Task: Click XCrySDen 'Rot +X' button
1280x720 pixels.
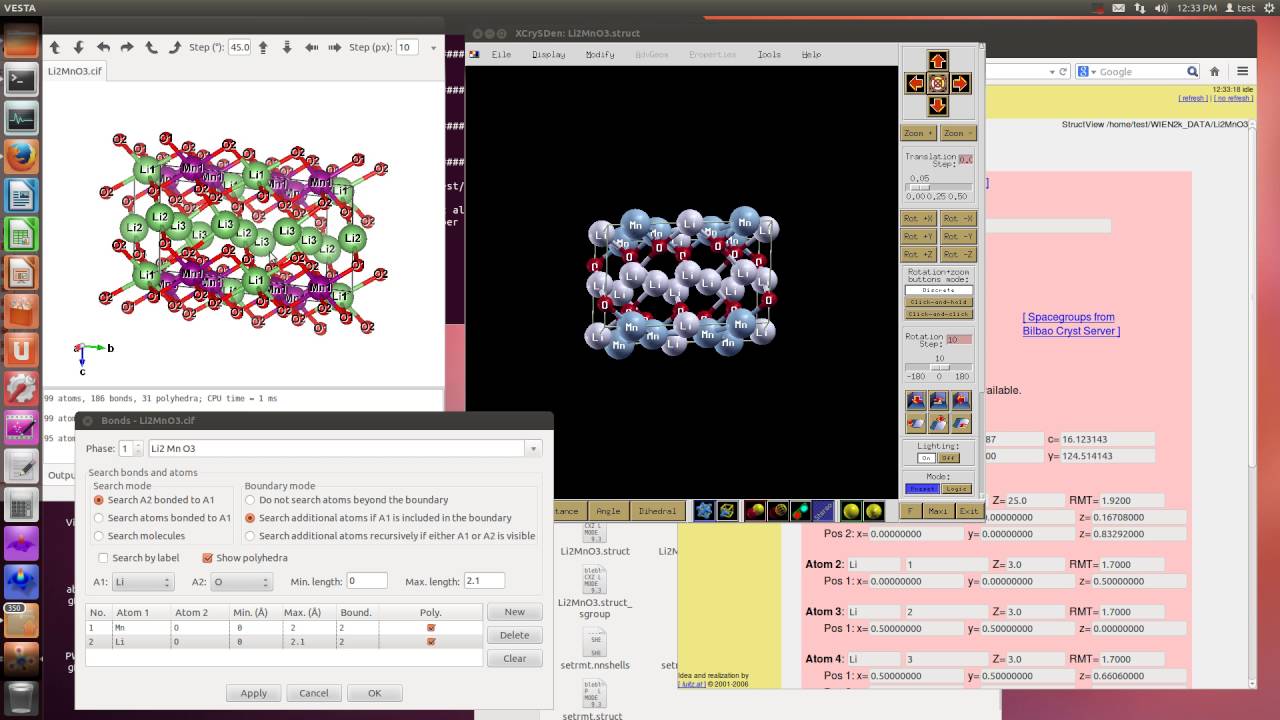Action: [x=918, y=218]
